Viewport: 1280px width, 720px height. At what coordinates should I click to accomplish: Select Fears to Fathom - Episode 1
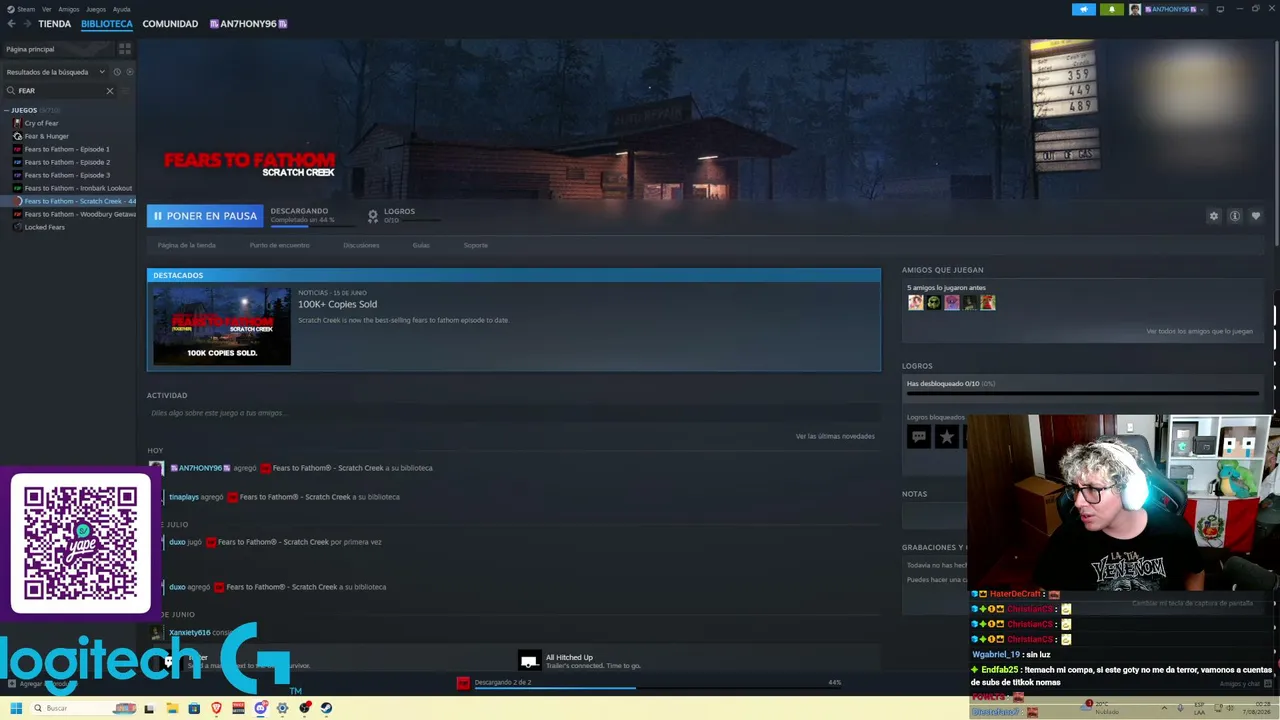click(67, 149)
